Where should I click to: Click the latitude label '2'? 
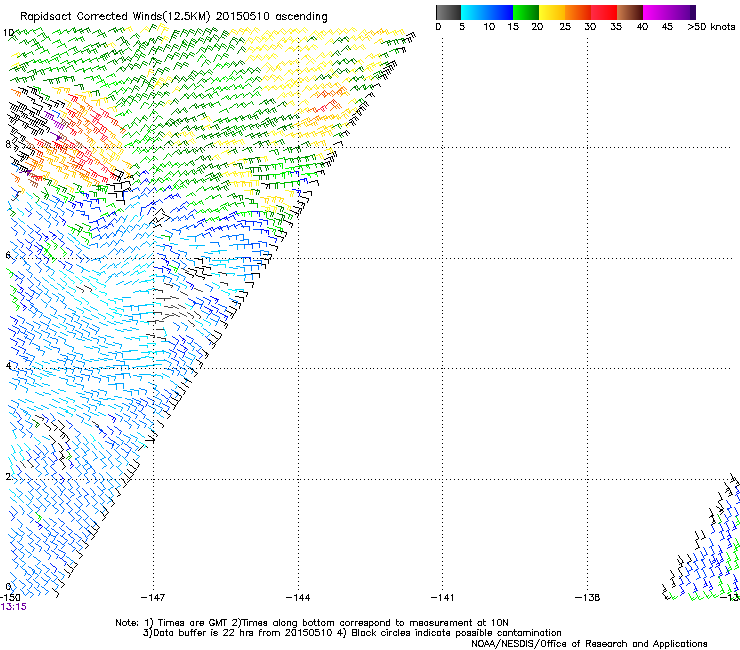click(x=8, y=477)
